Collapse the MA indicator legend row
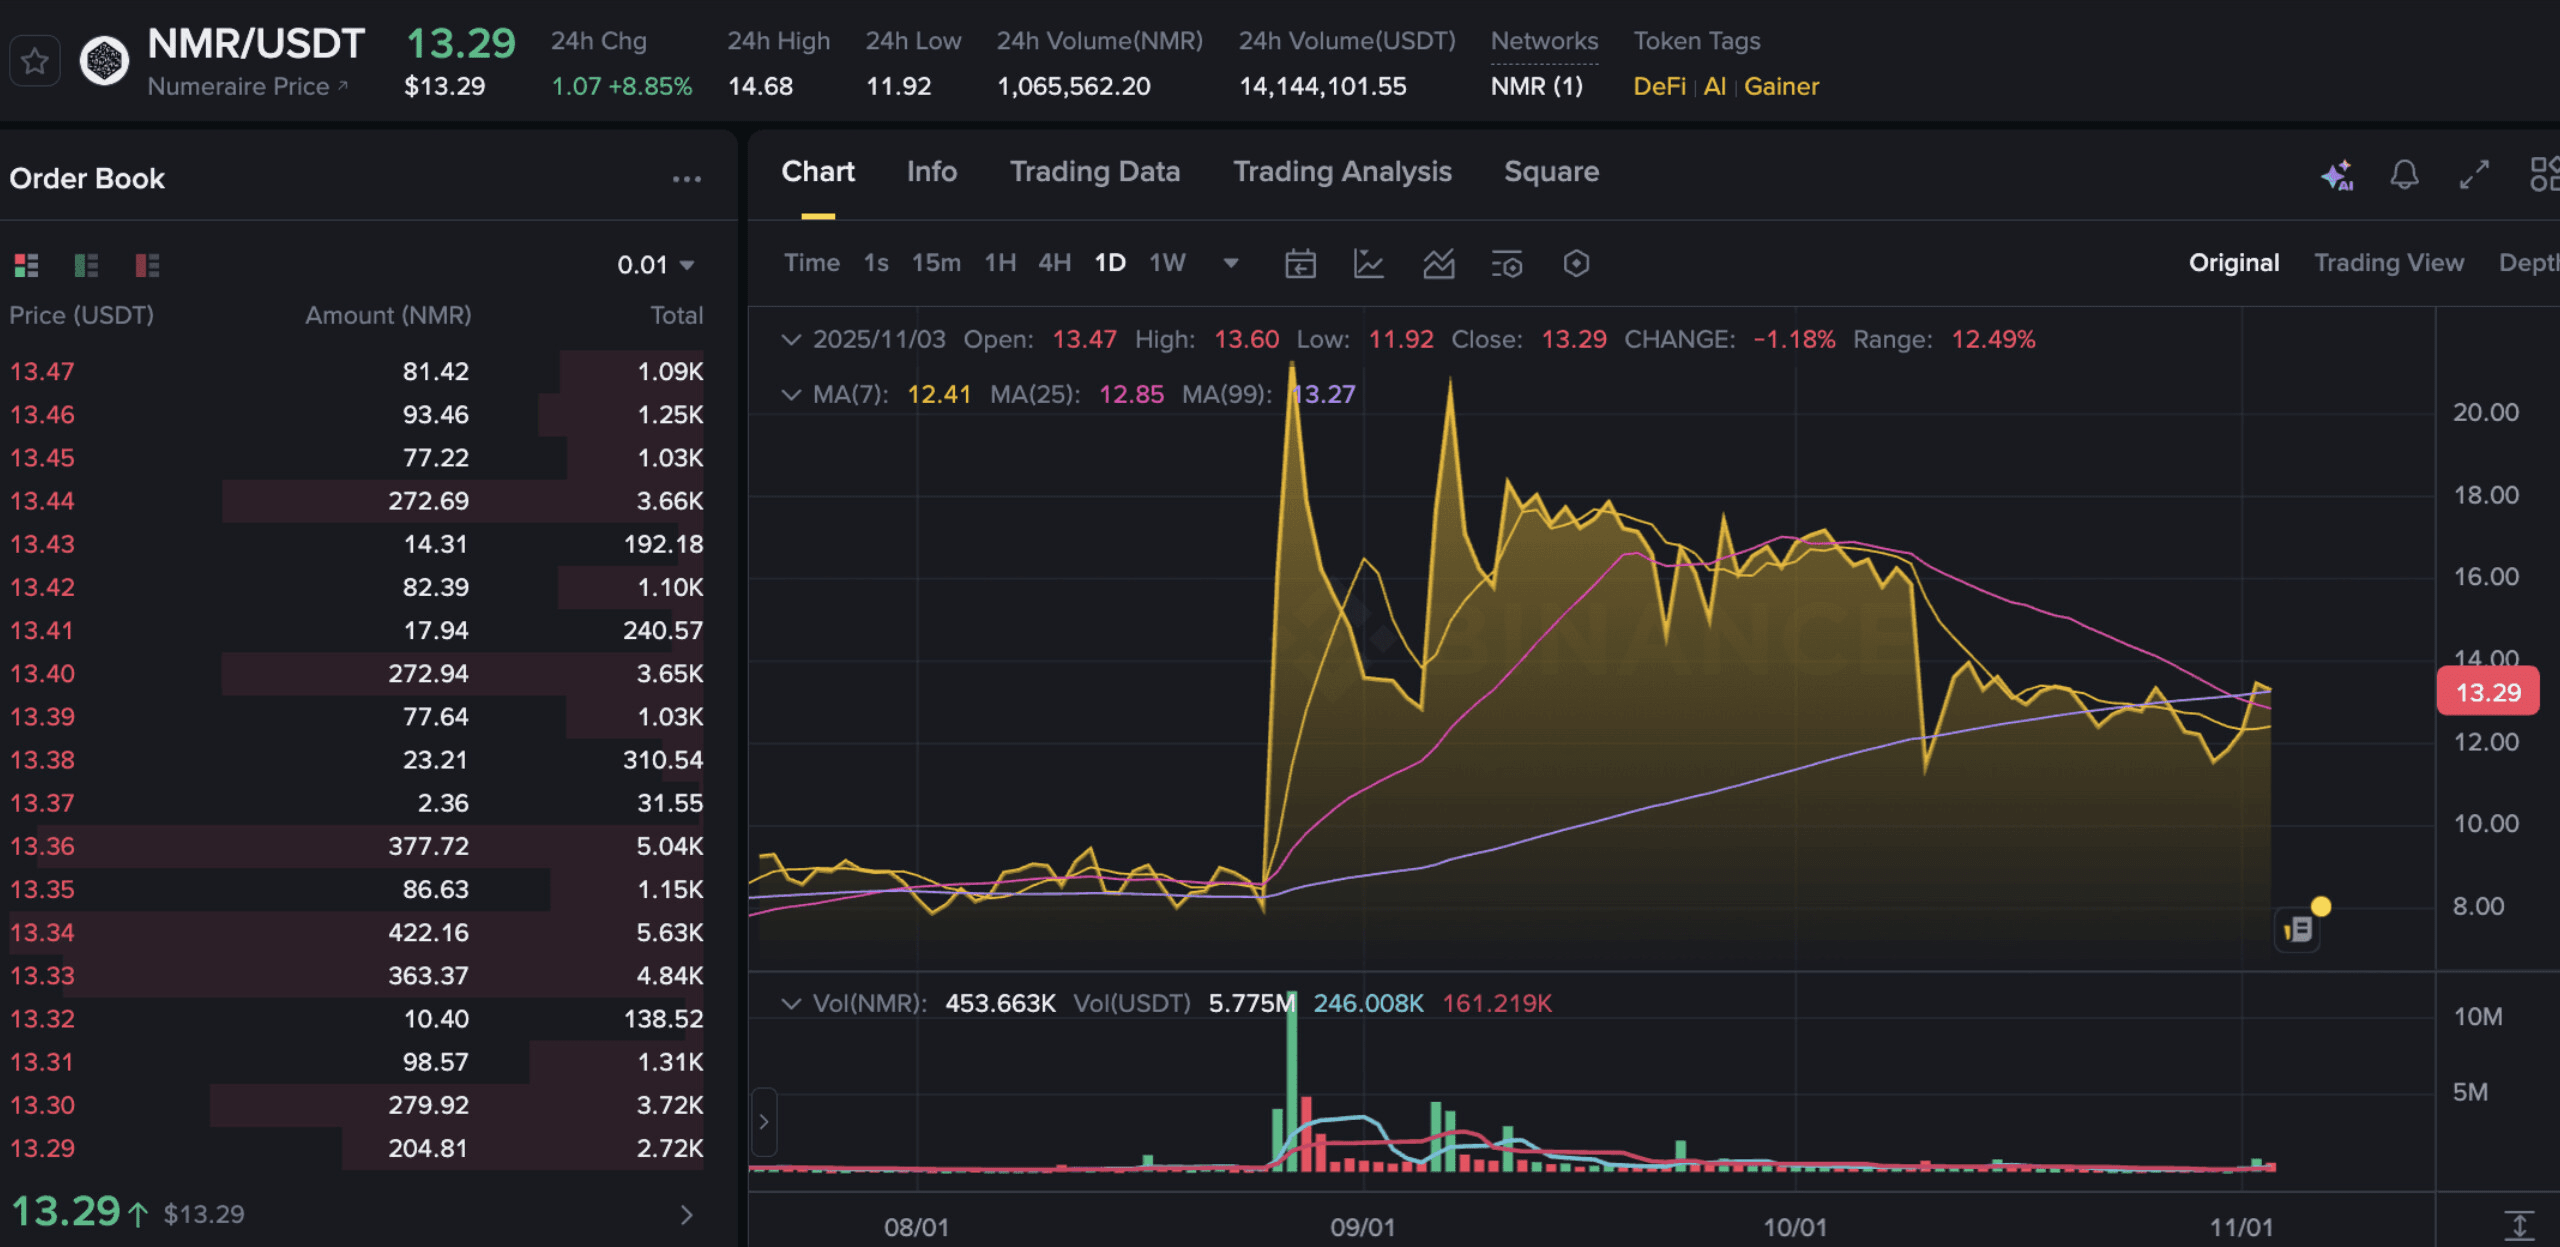Screen dimensions: 2560x1247 (791, 394)
